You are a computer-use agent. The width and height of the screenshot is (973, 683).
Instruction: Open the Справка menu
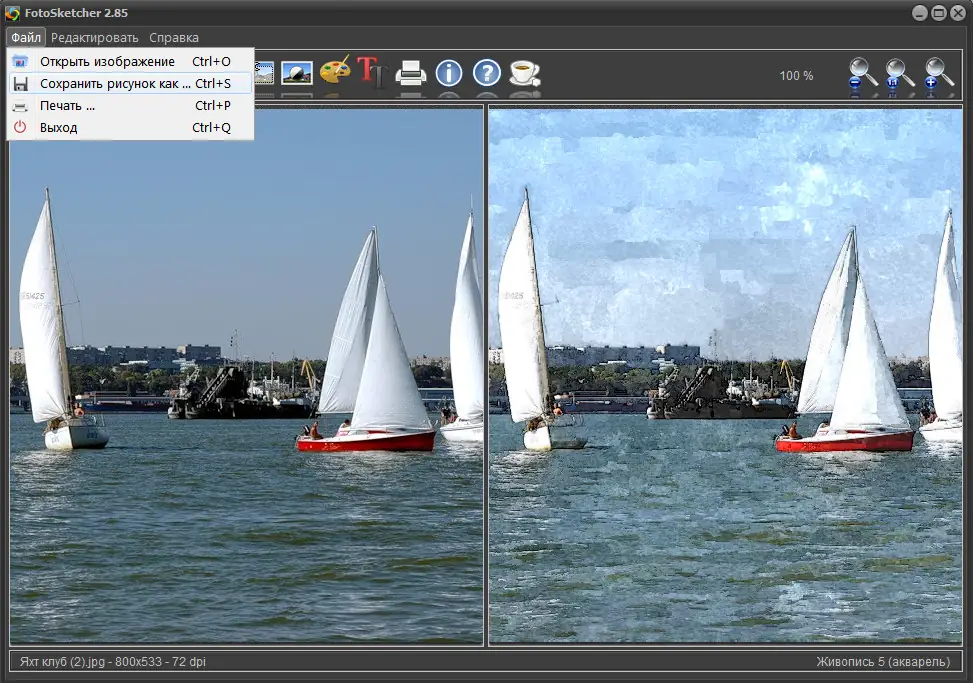pos(174,37)
